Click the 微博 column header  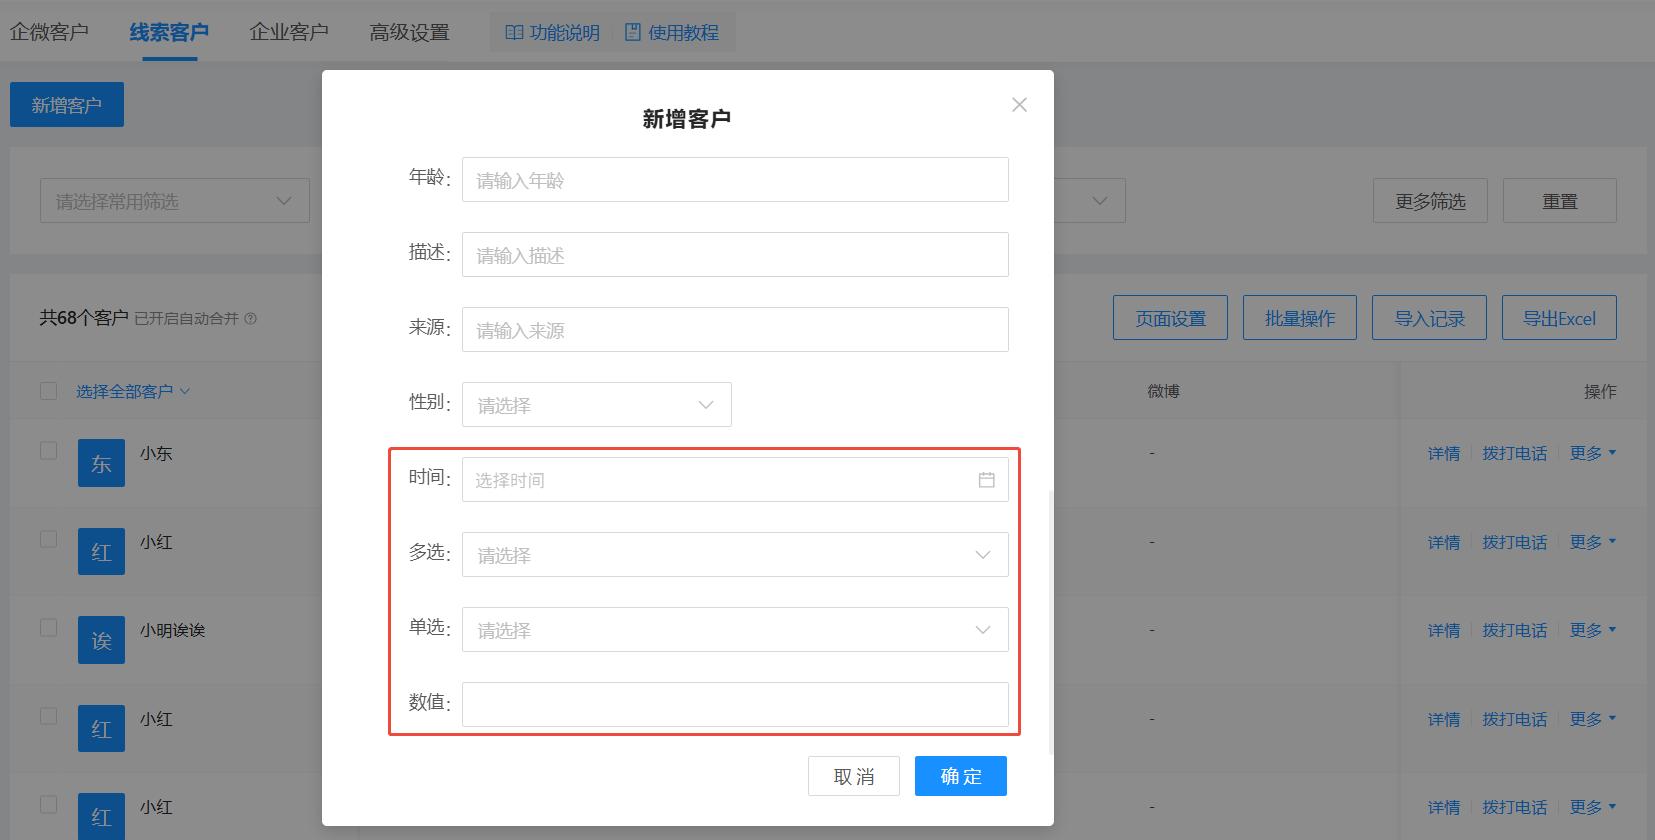(1163, 391)
